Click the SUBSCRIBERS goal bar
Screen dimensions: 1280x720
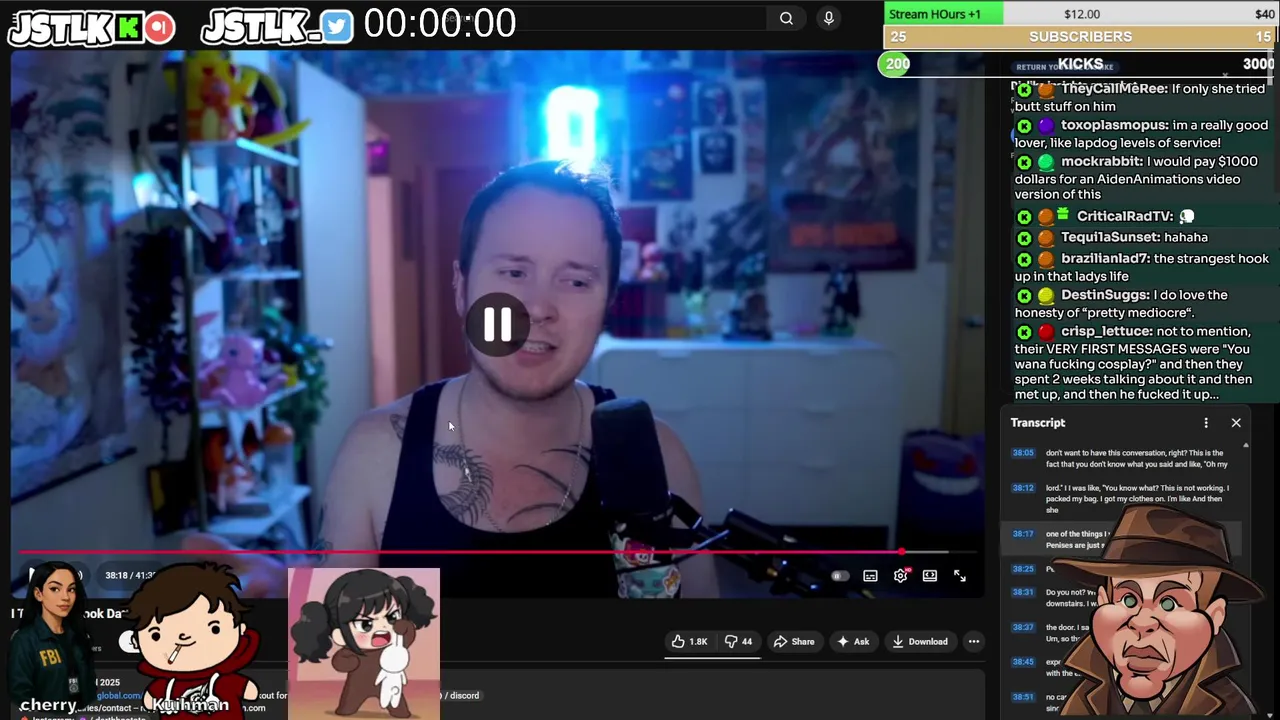[x=1080, y=37]
